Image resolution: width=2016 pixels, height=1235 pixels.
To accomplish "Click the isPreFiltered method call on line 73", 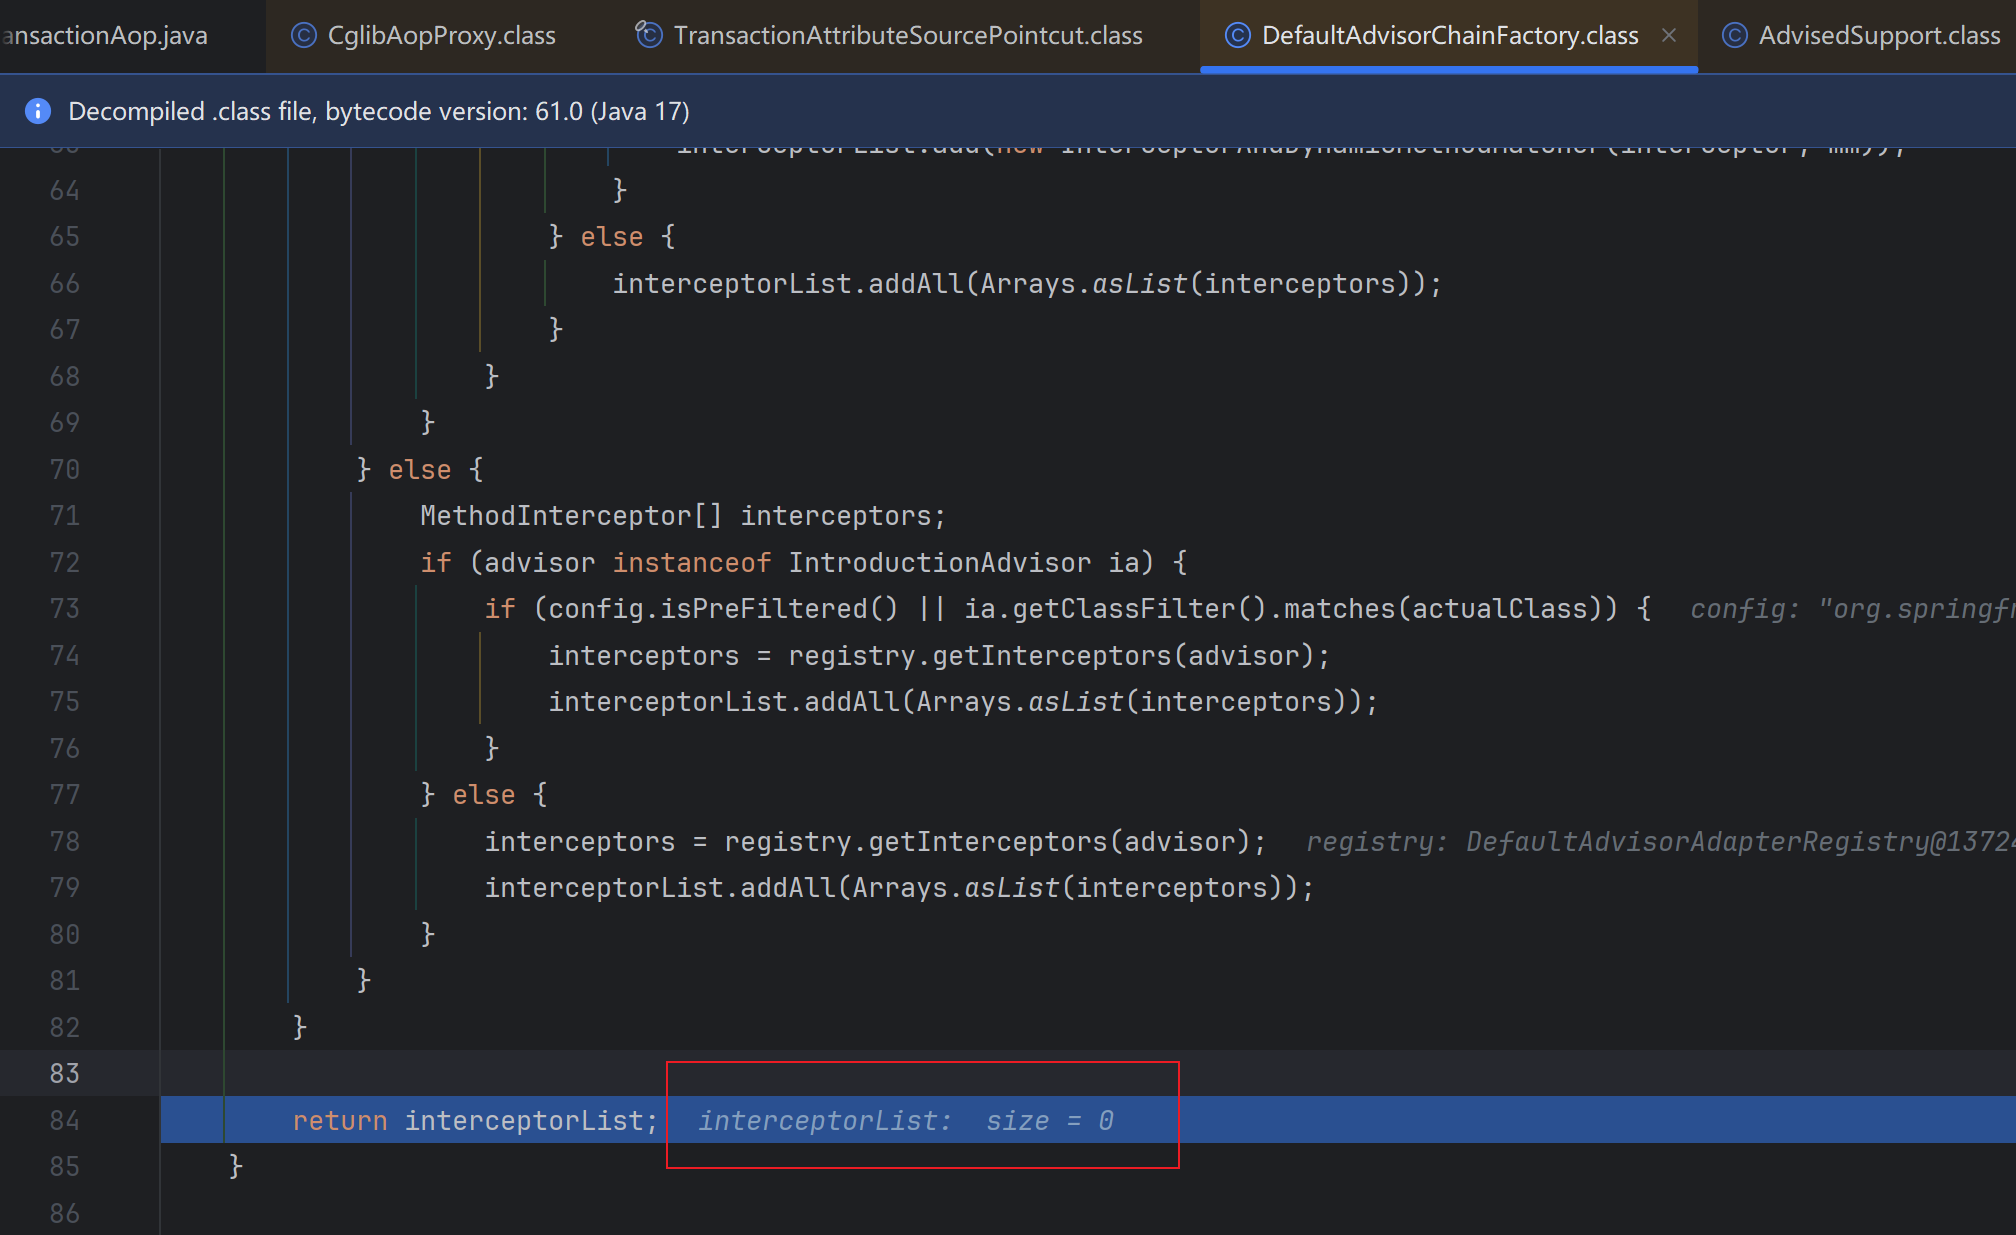I will (762, 609).
